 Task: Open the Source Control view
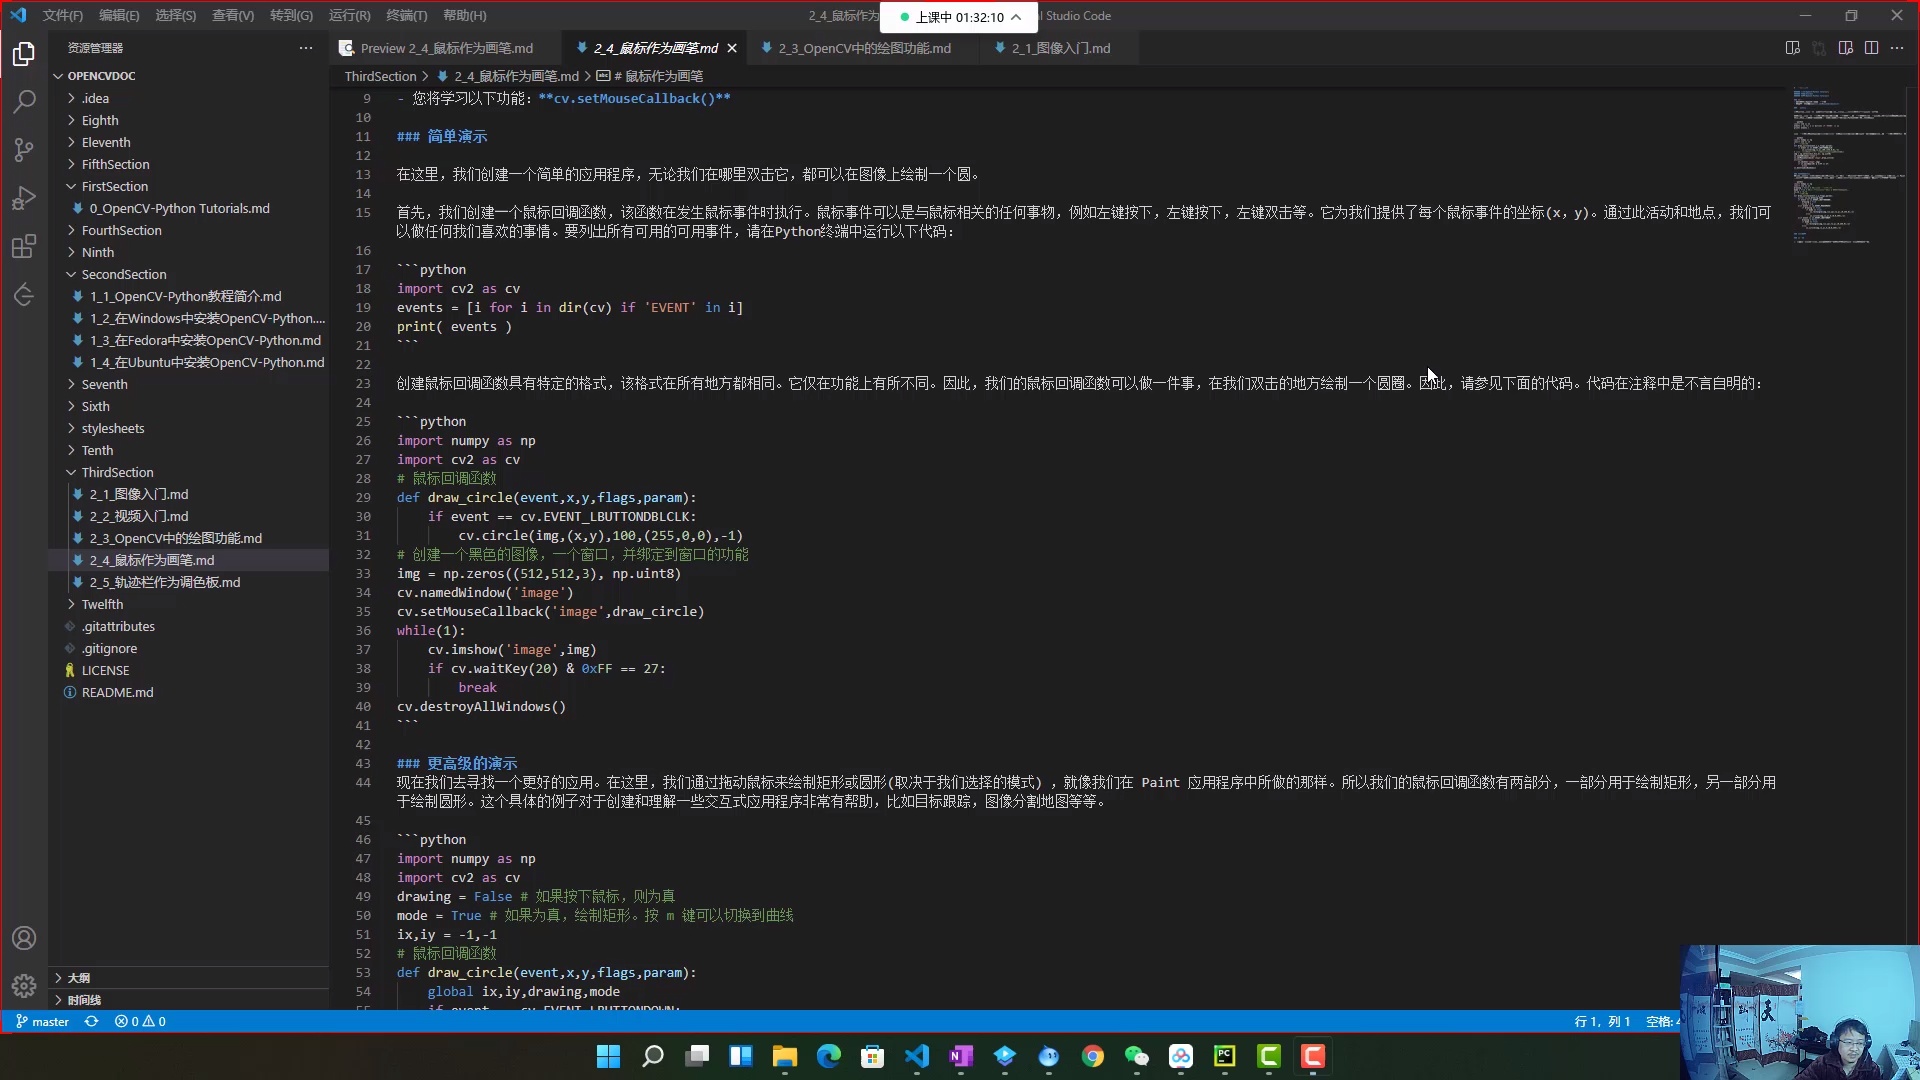pos(24,150)
